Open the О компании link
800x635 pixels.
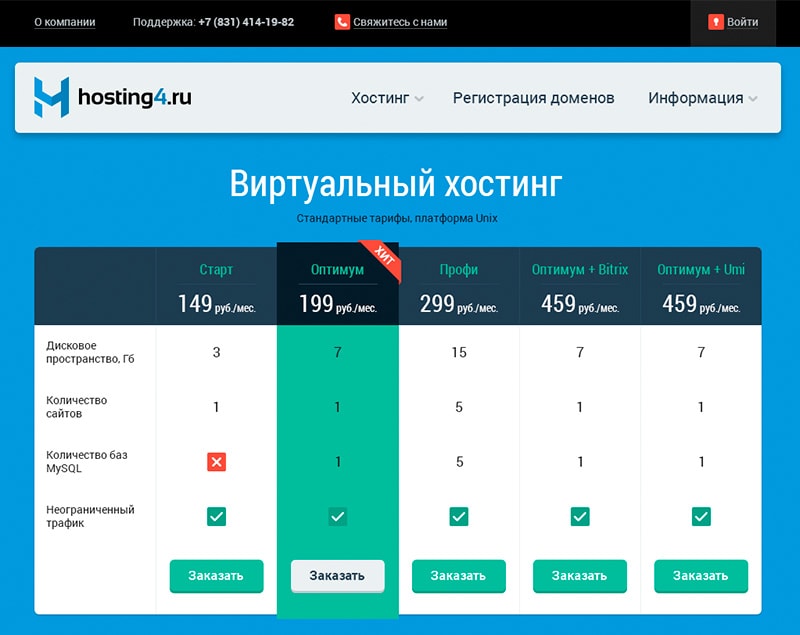[64, 22]
